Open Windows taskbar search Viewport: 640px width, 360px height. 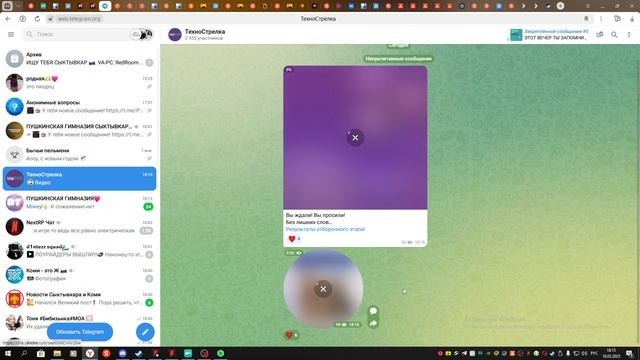[x=24, y=353]
